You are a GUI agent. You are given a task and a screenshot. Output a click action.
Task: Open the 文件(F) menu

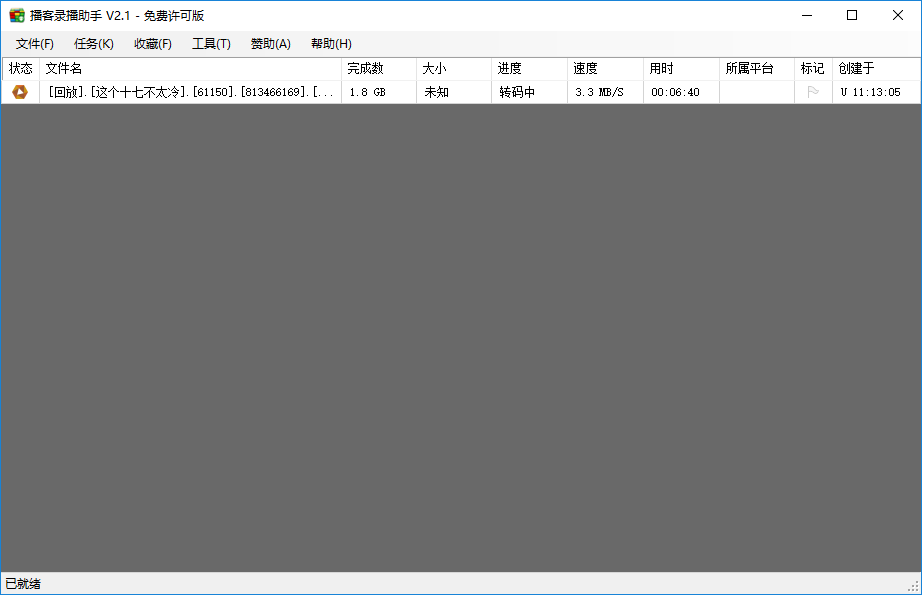(x=35, y=44)
